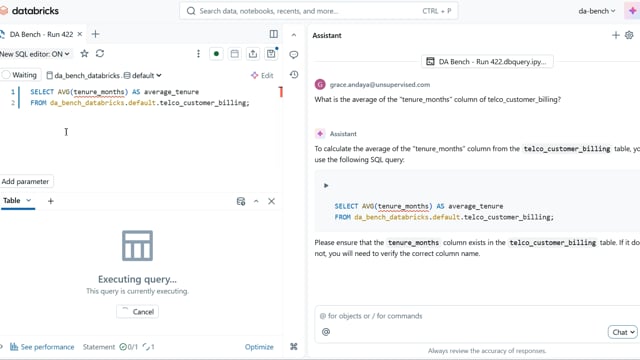Open the da-bench workspace dropdown
This screenshot has width=640, height=360.
click(x=596, y=11)
